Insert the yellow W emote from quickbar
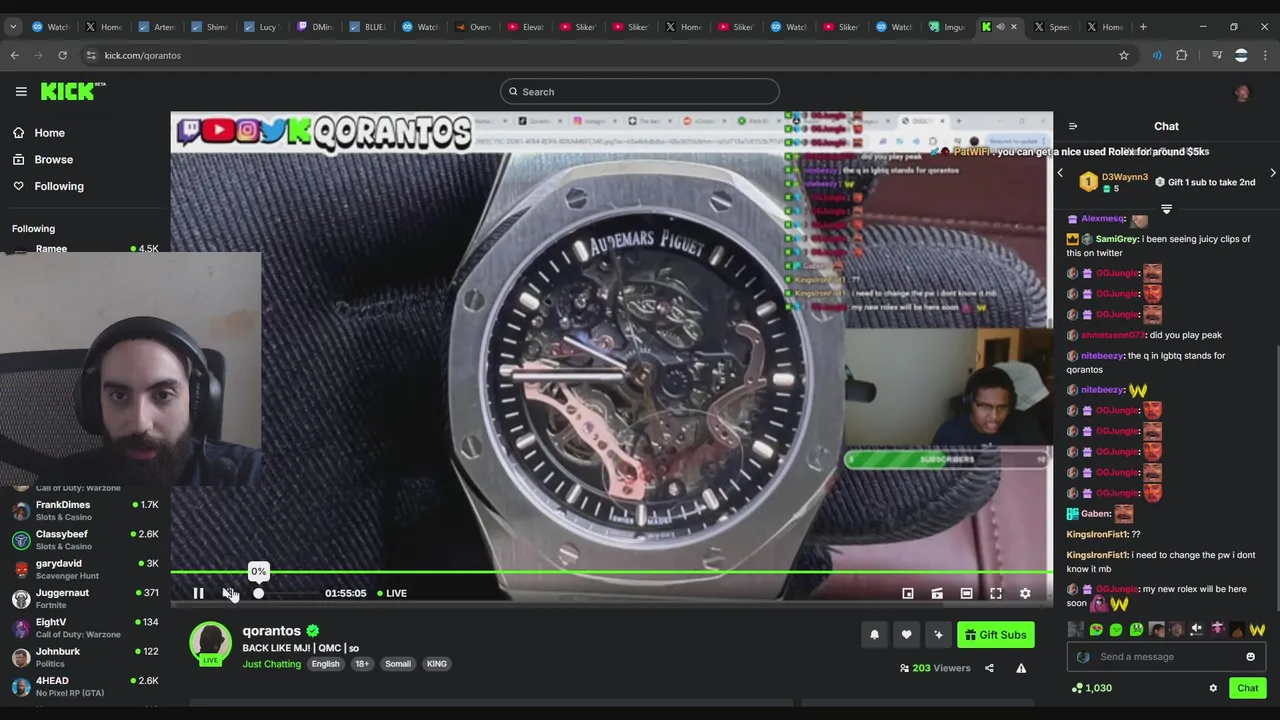Screen dimensions: 1280x720 click(1257, 629)
